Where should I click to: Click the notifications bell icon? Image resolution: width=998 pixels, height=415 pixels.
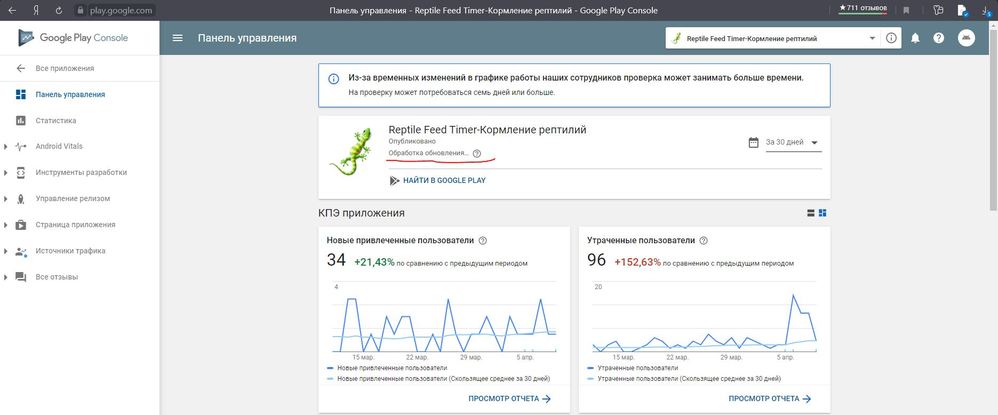click(915, 38)
